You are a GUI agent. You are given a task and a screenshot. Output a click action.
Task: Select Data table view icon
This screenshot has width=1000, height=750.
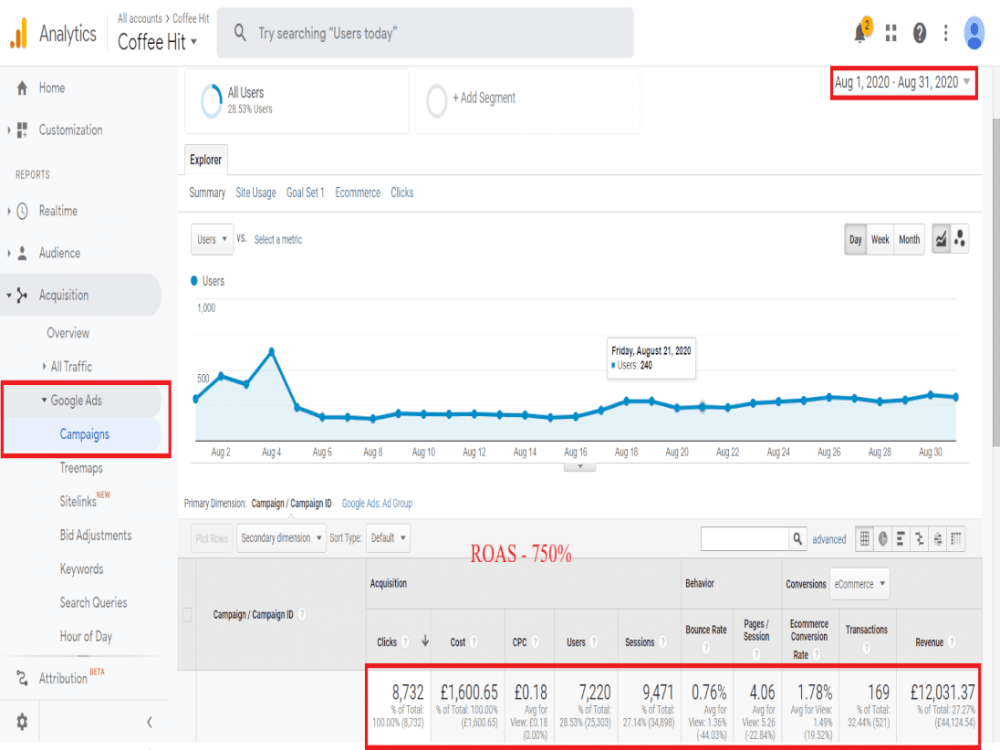point(864,539)
